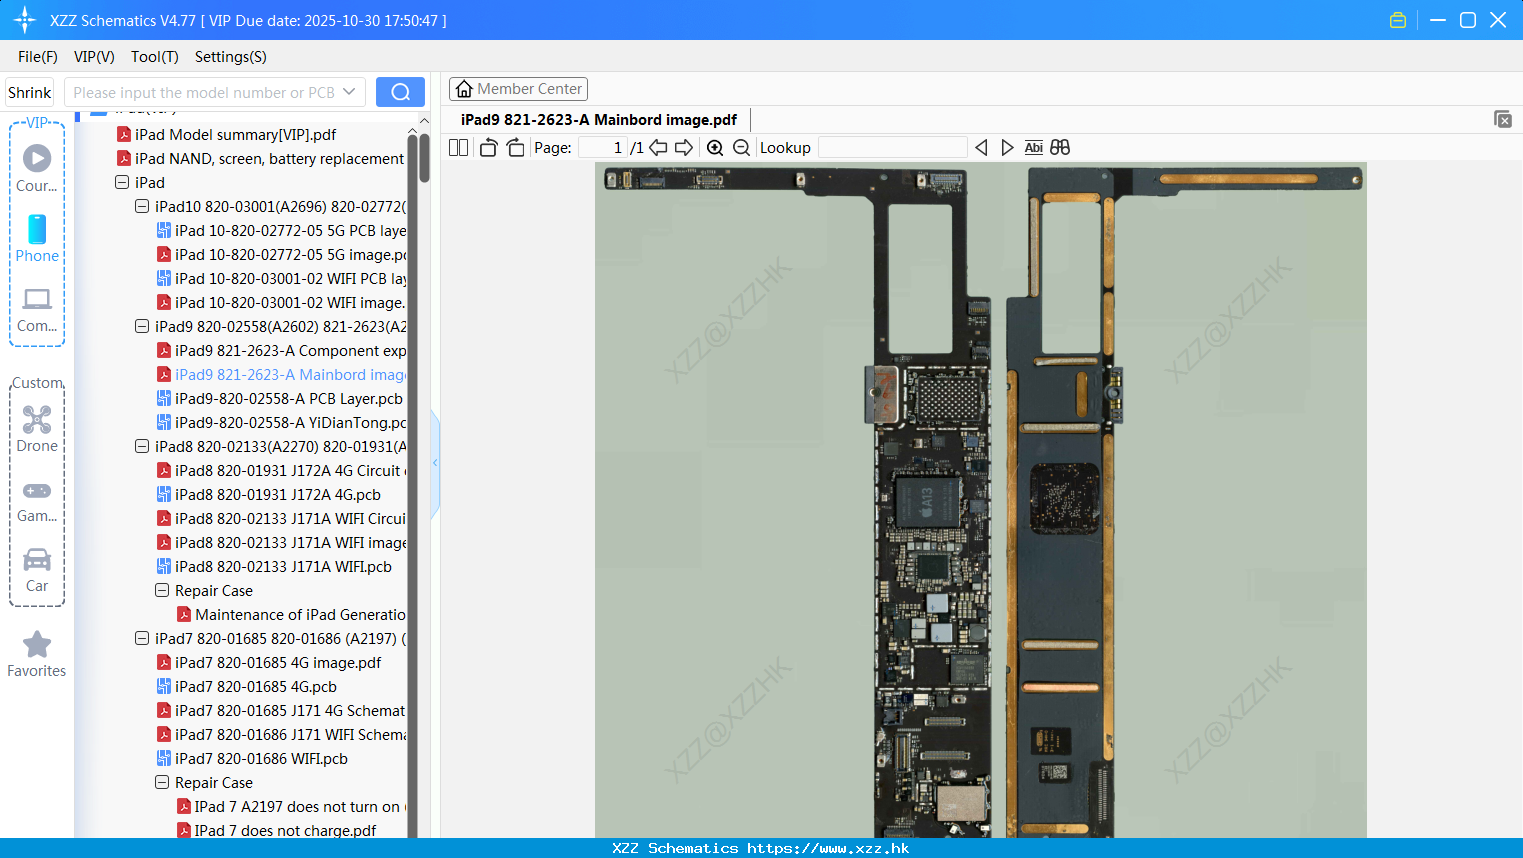Open the Drone category
The image size is (1523, 858).
[37, 430]
